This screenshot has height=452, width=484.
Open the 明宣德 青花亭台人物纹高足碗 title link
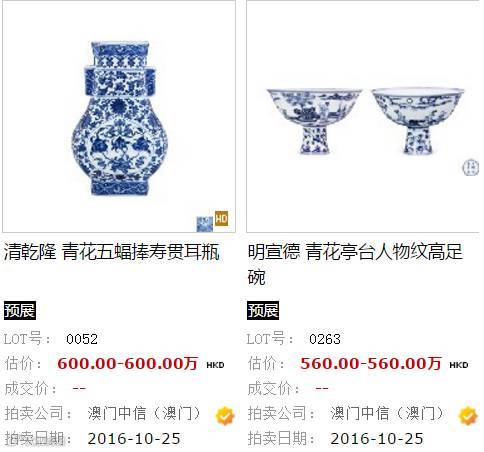point(355,264)
